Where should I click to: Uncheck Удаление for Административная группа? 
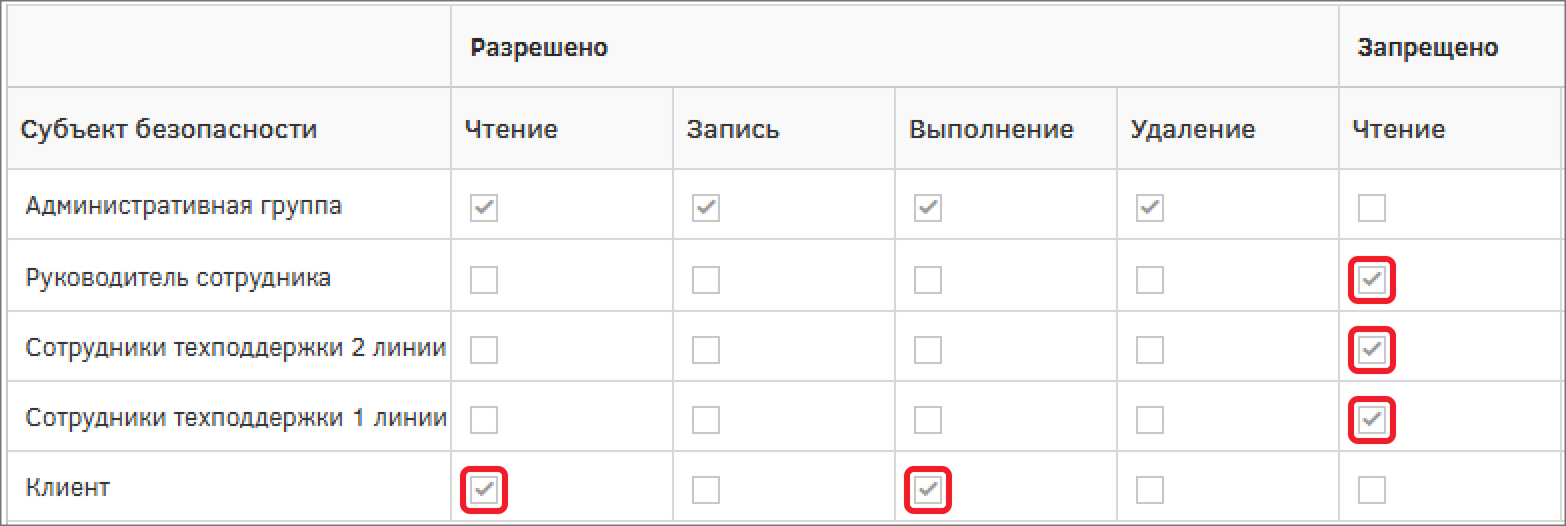click(x=1150, y=208)
